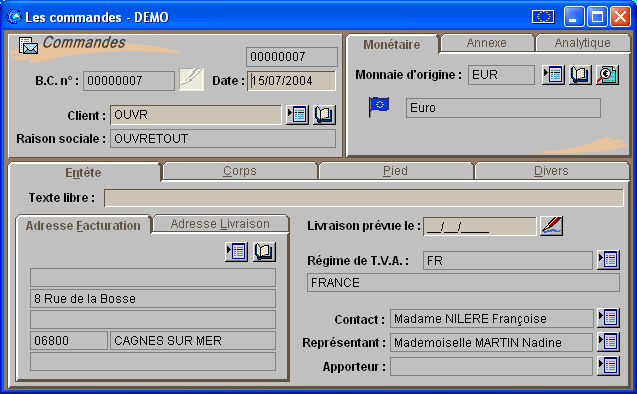Click the Commandes envelope icon
Viewport: 637px width, 394px height.
click(x=28, y=45)
